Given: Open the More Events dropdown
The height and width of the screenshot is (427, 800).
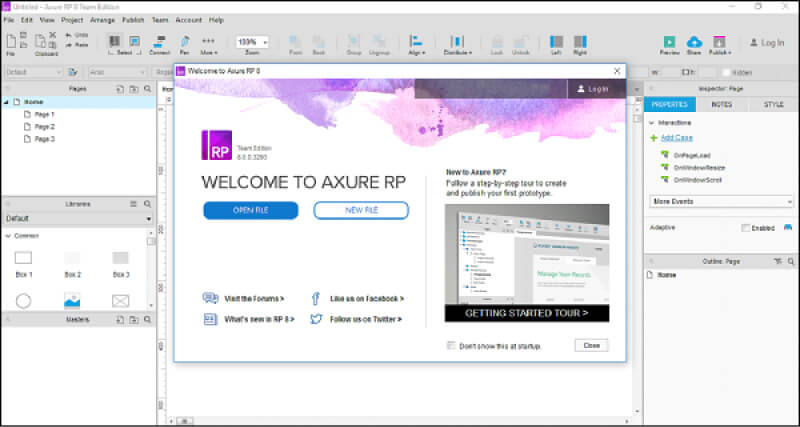Looking at the screenshot, I should pyautogui.click(x=720, y=201).
